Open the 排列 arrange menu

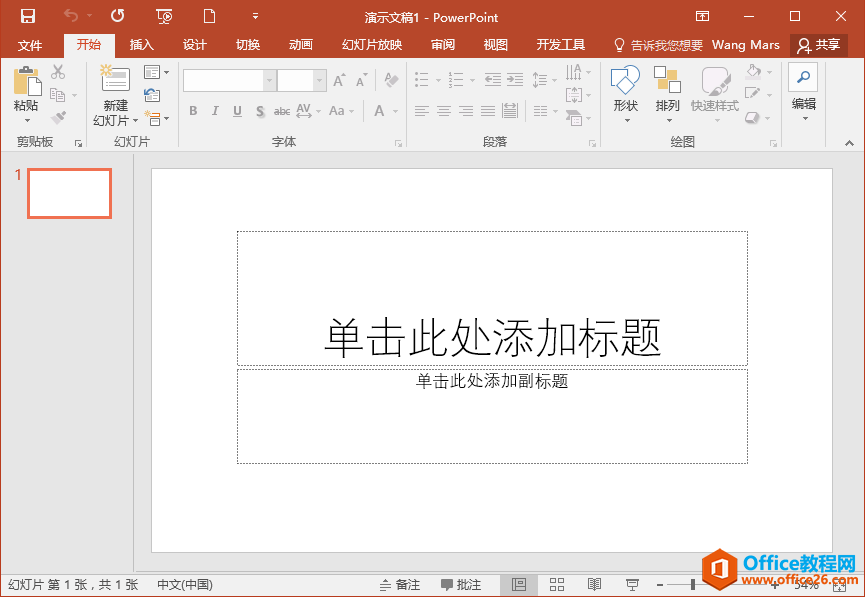(x=668, y=92)
